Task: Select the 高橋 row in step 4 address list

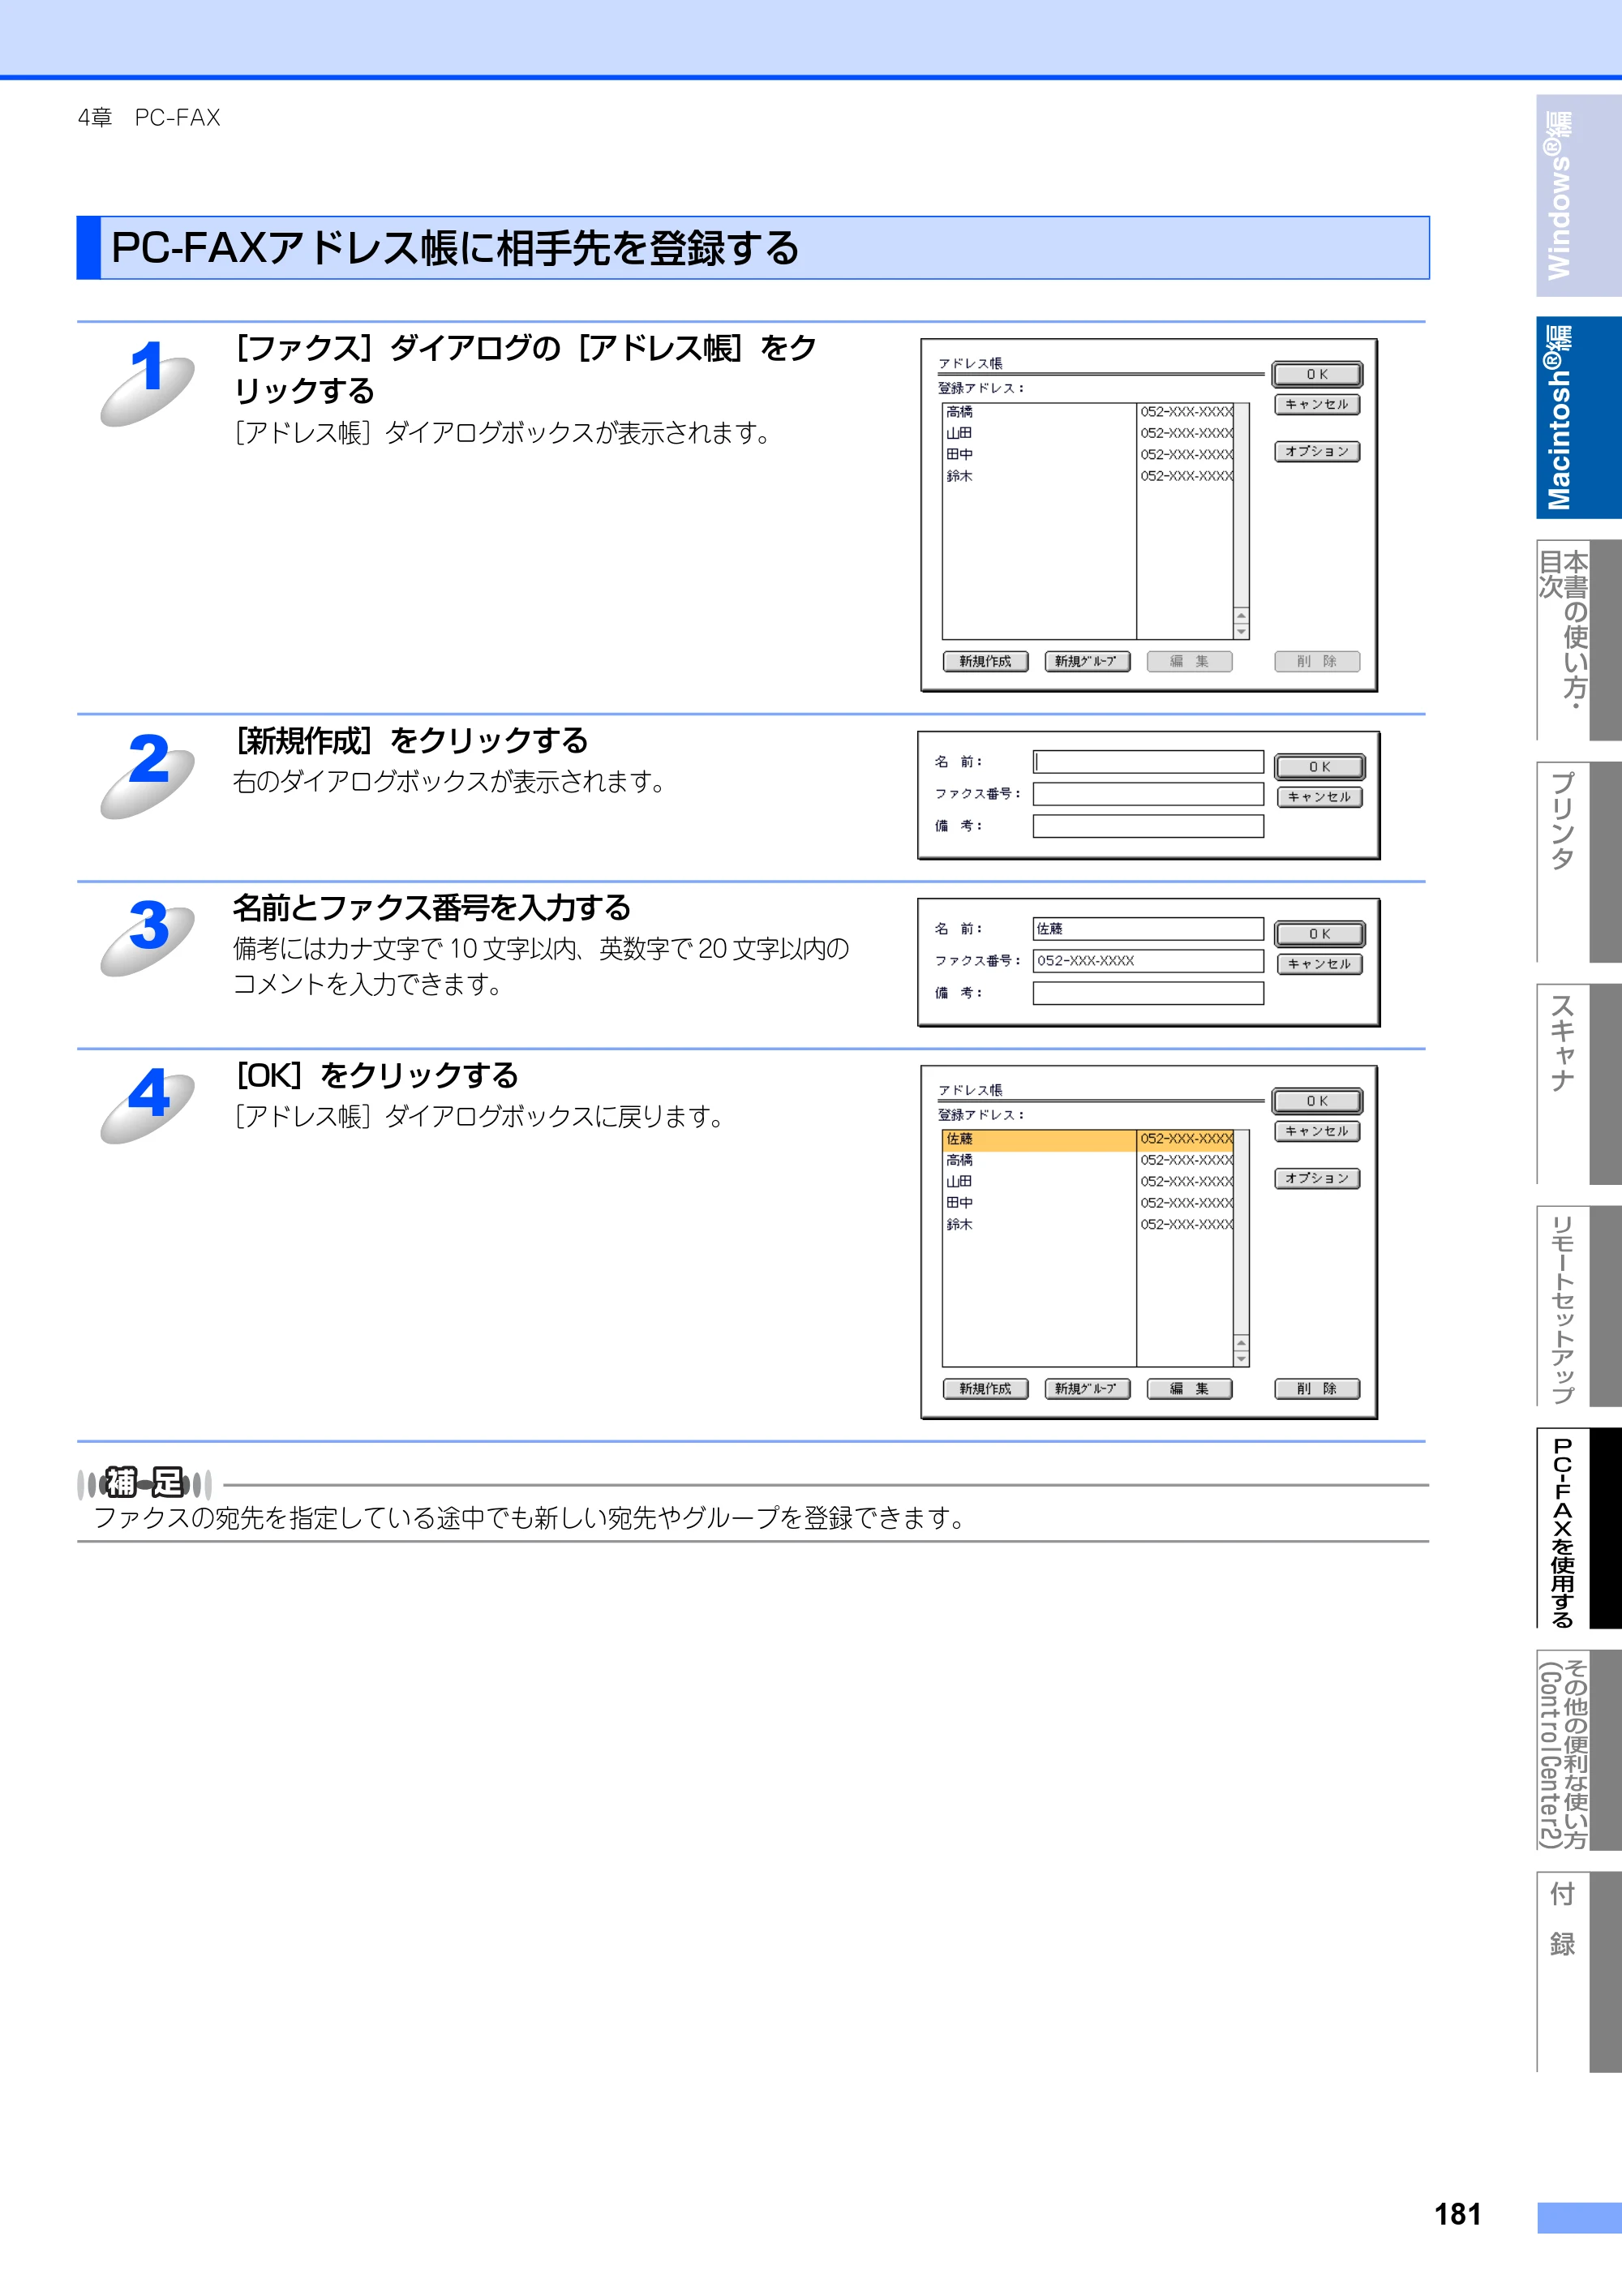Action: point(1088,1160)
